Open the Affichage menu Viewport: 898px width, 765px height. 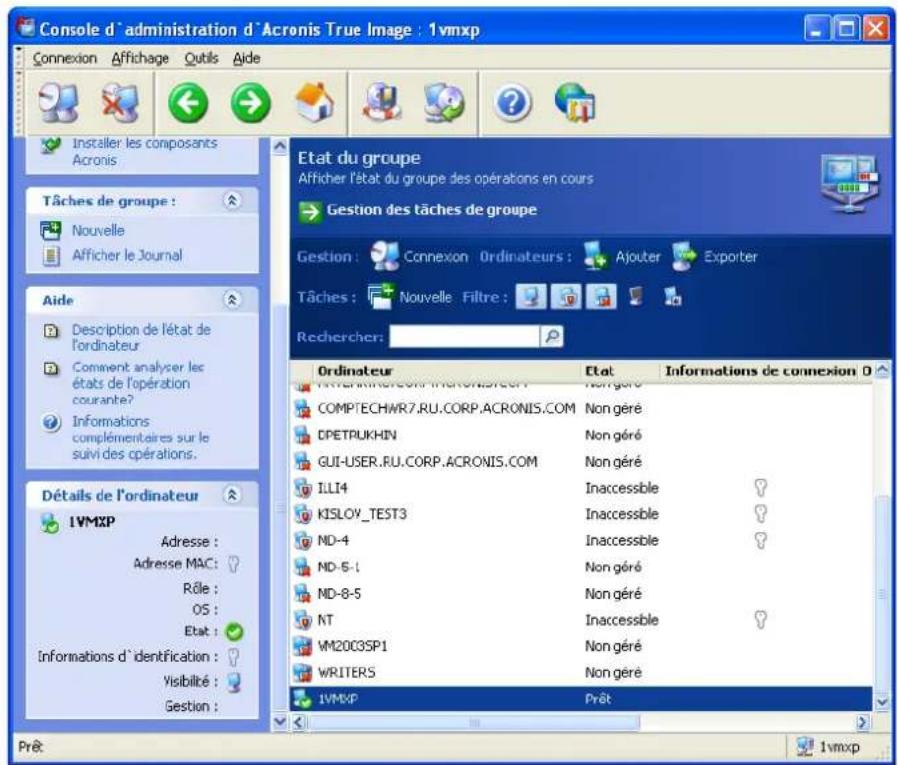140,58
